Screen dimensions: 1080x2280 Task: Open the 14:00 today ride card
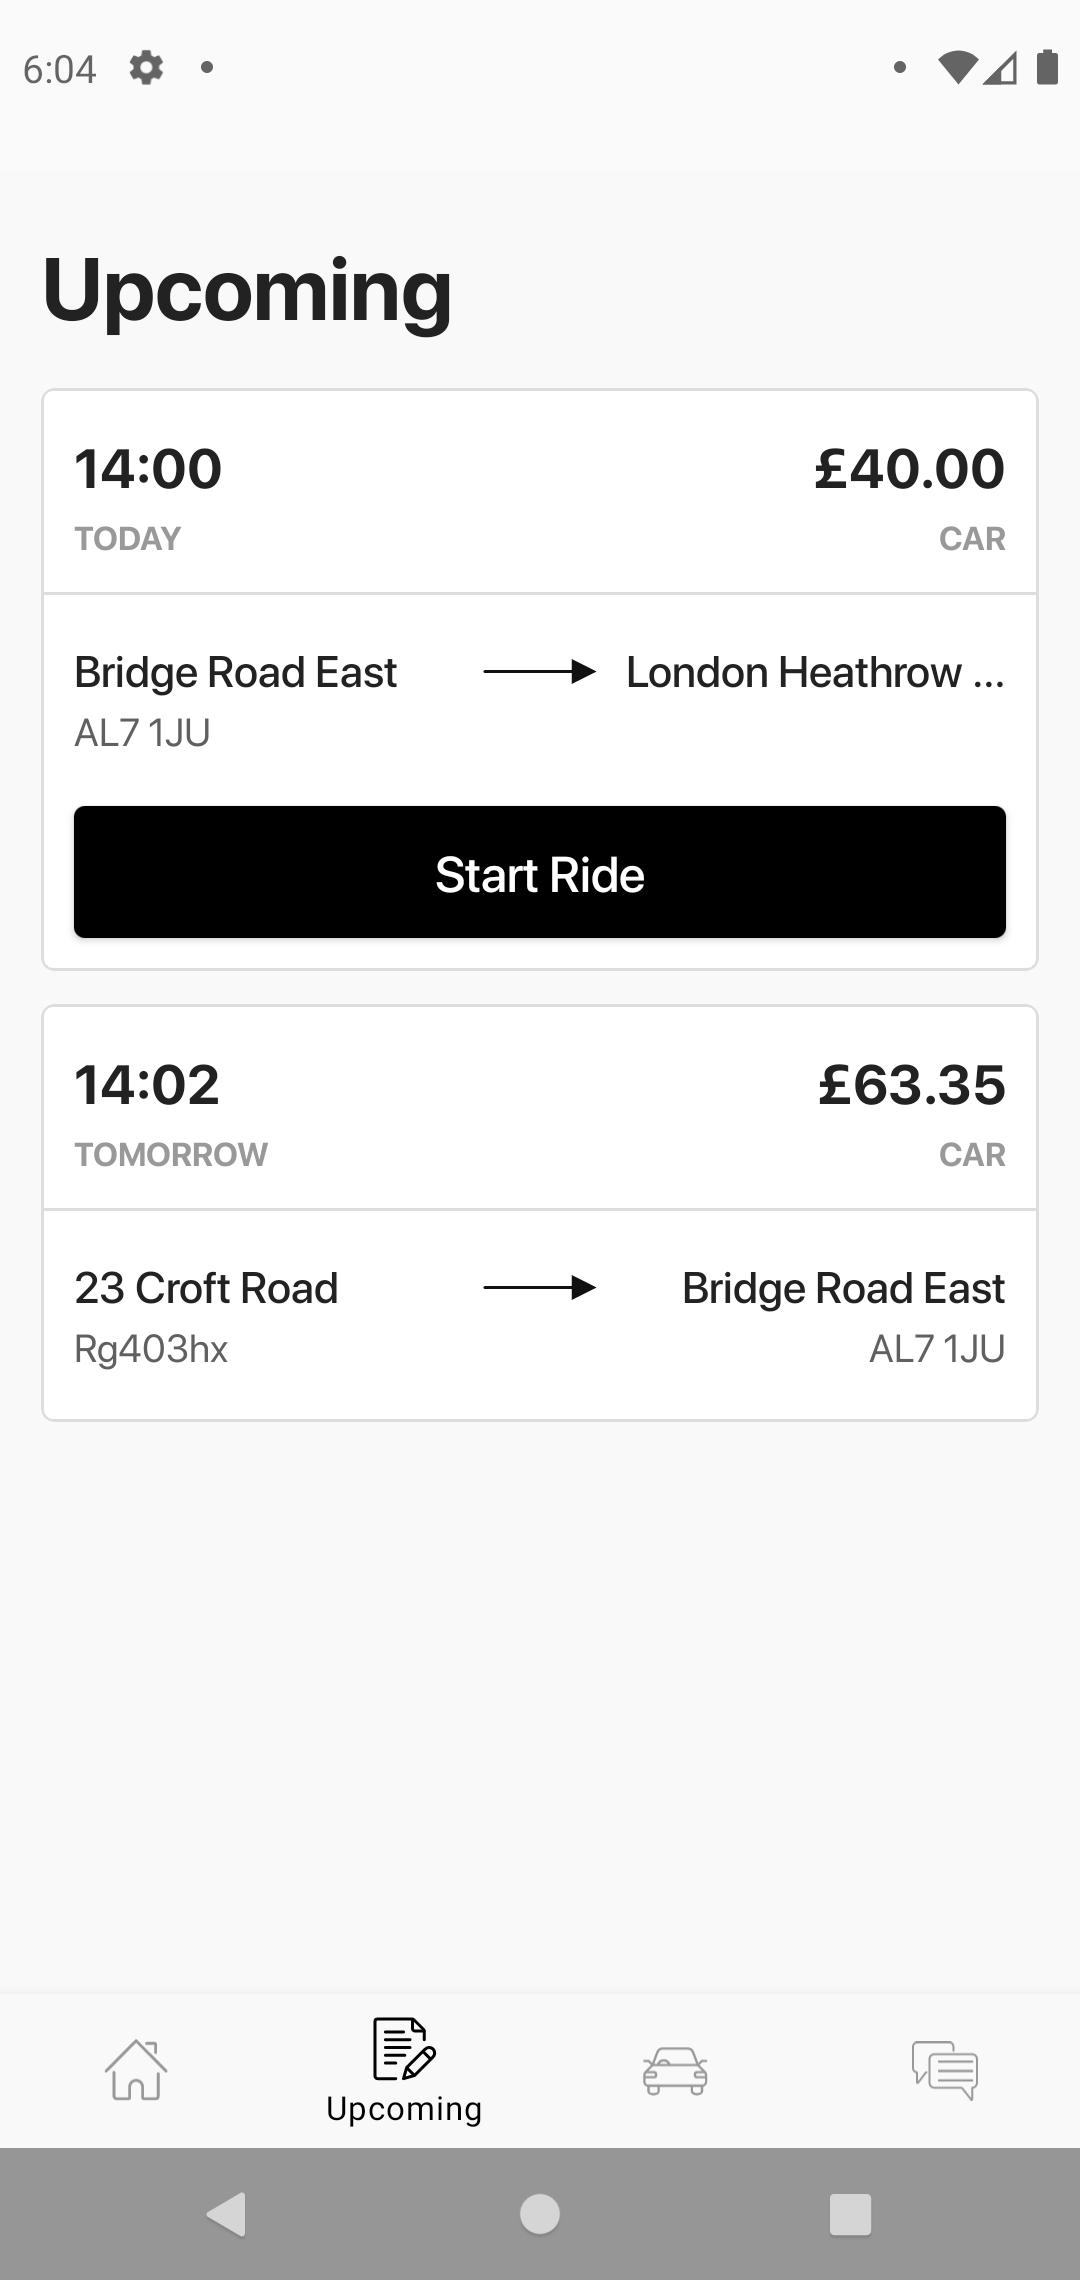(540, 679)
